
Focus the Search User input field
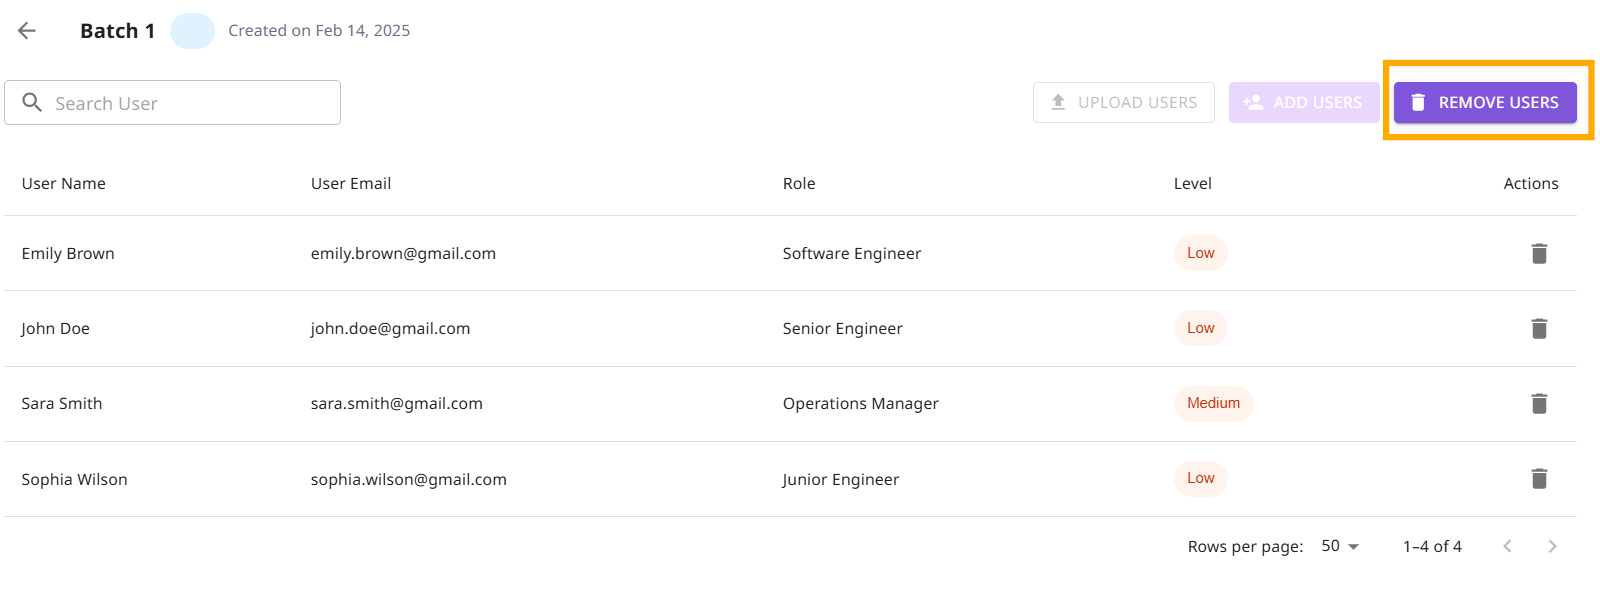click(x=190, y=103)
